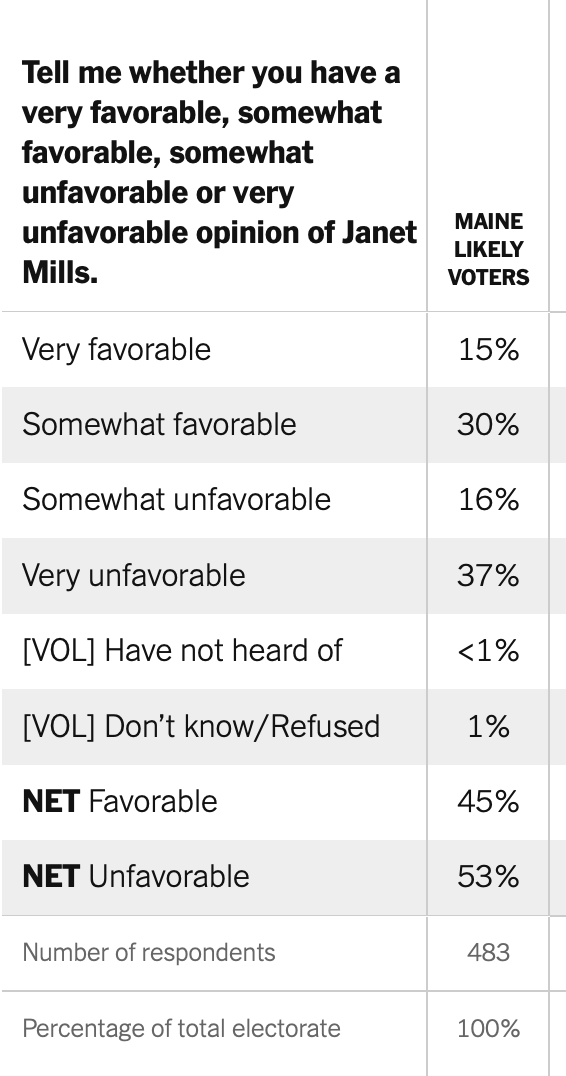Click the Don't know/Refused row label

click(x=201, y=726)
